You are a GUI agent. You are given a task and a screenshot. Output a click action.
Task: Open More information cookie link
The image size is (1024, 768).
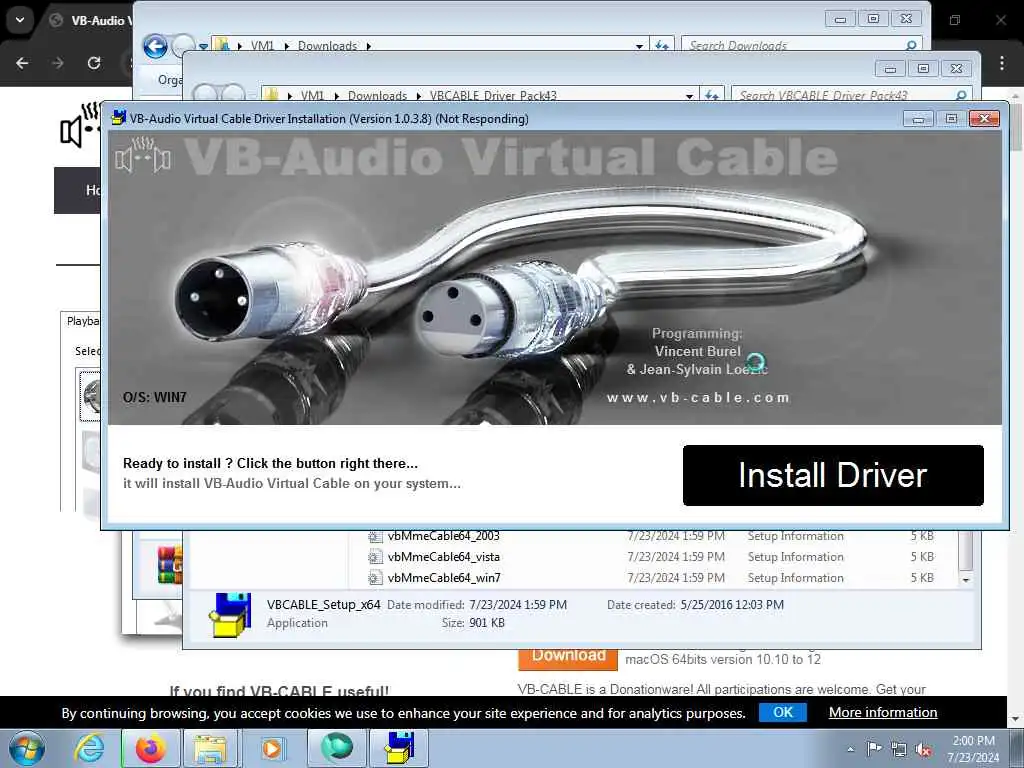883,712
